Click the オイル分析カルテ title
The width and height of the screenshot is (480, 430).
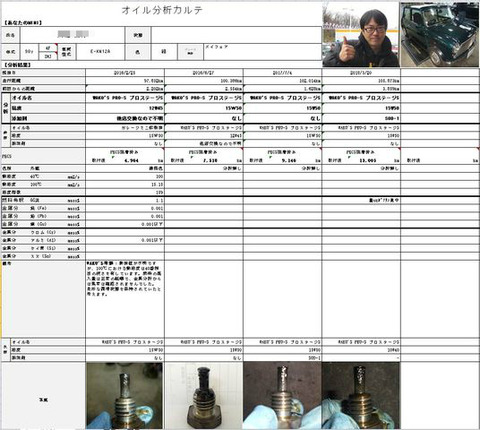coord(162,10)
